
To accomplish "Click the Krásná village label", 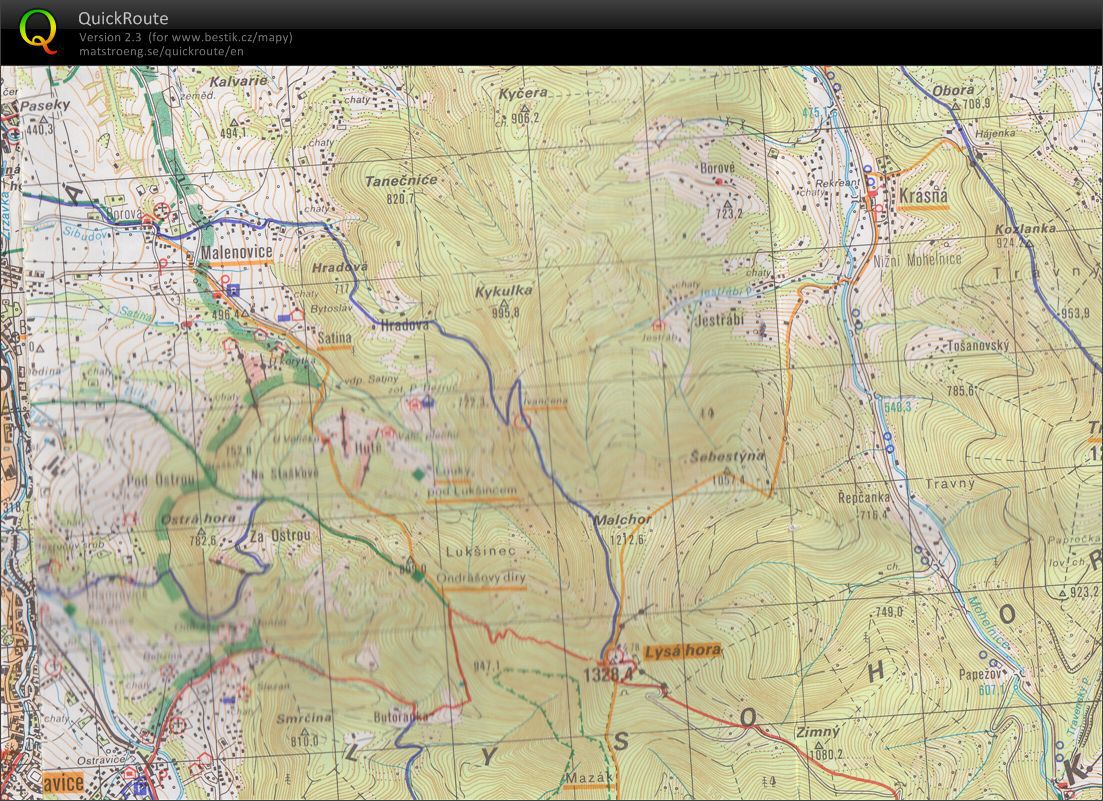I will point(923,196).
